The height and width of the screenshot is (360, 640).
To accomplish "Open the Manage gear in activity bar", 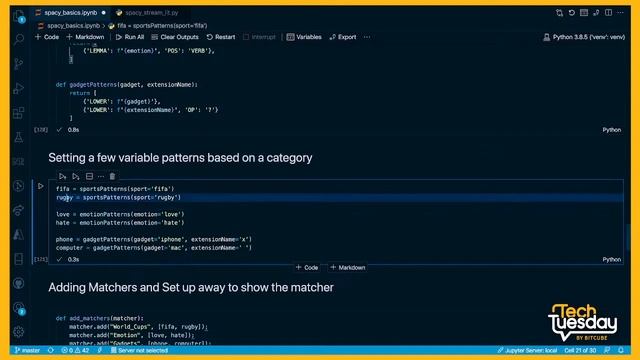I will tap(19, 332).
